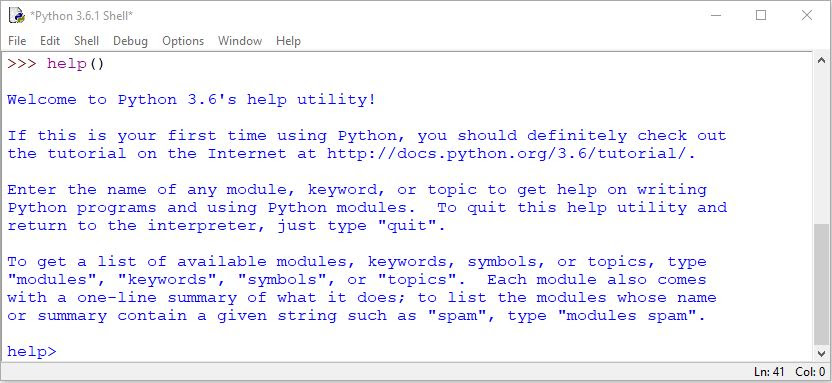This screenshot has width=832, height=383.
Task: Click the scrollbar track above the thumb
Action: (821, 146)
